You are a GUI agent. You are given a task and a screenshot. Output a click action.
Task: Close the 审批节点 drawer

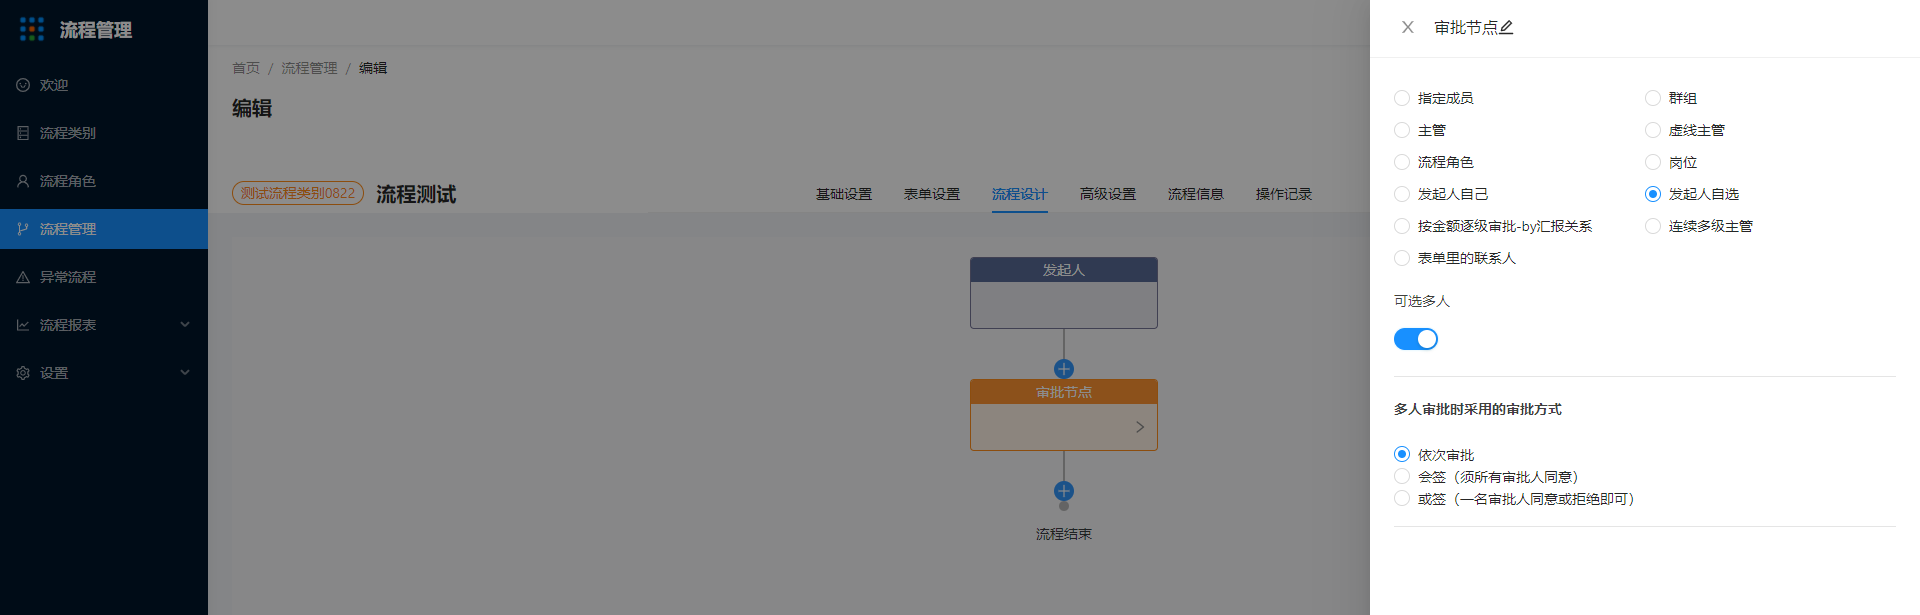coord(1408,27)
